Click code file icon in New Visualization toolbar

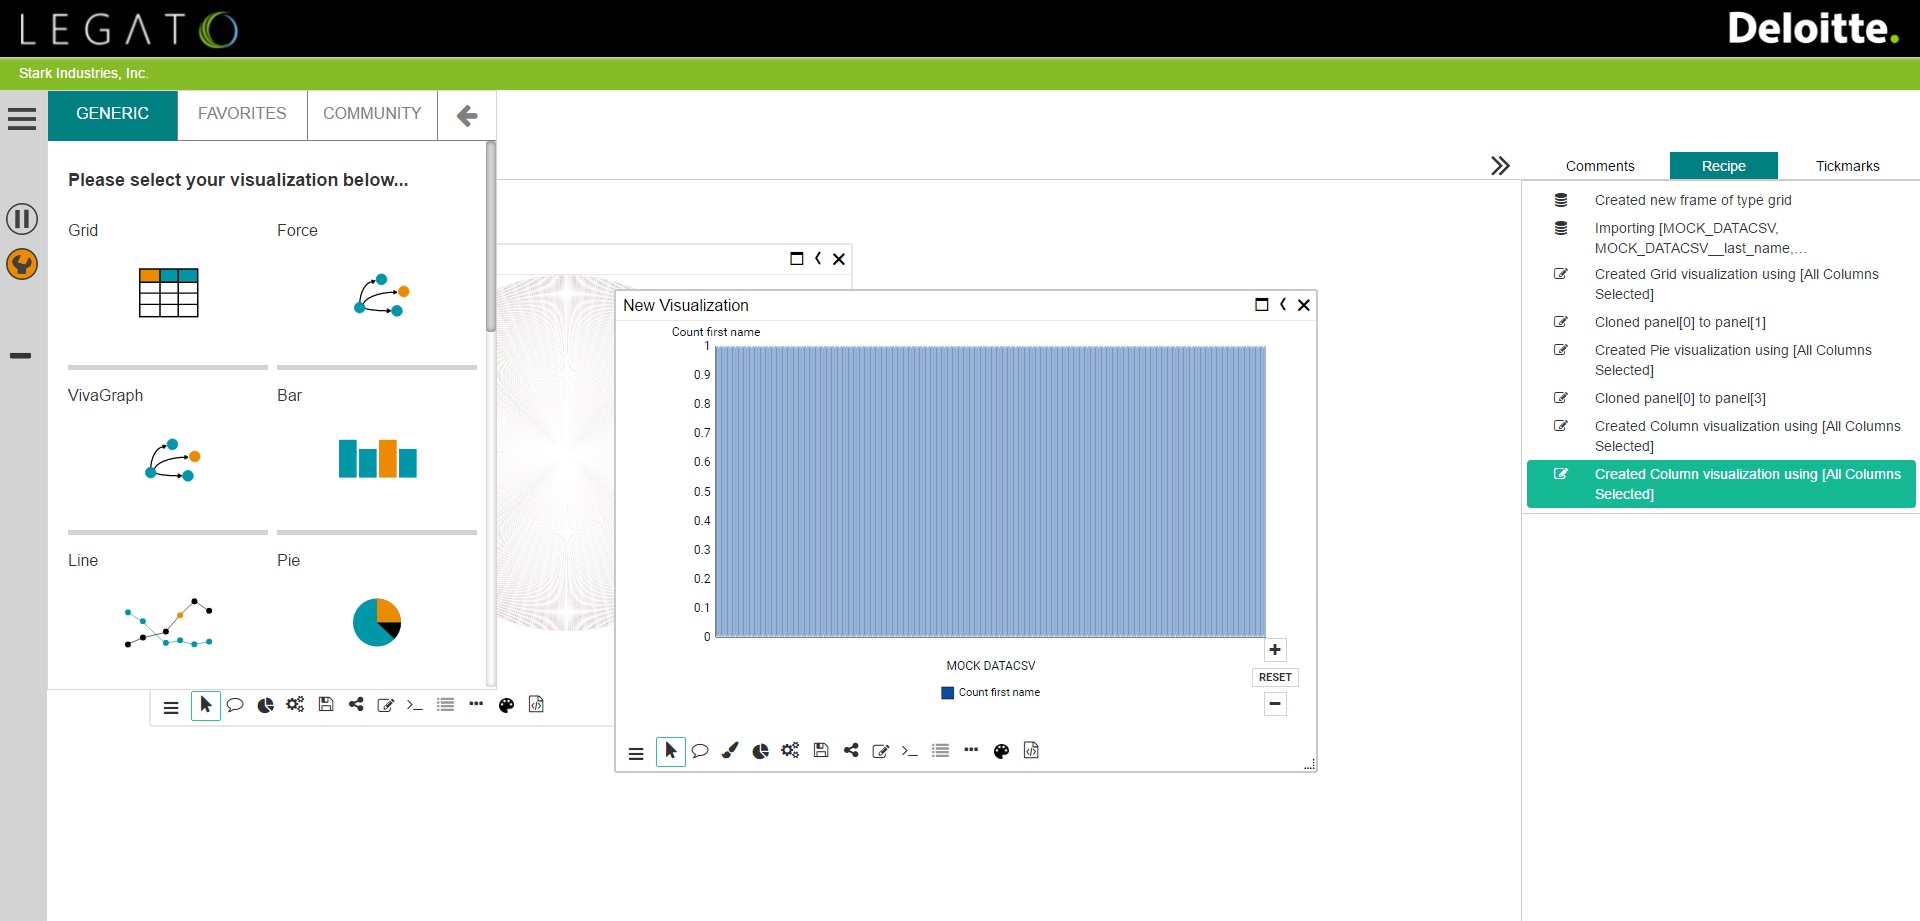pyautogui.click(x=1031, y=750)
